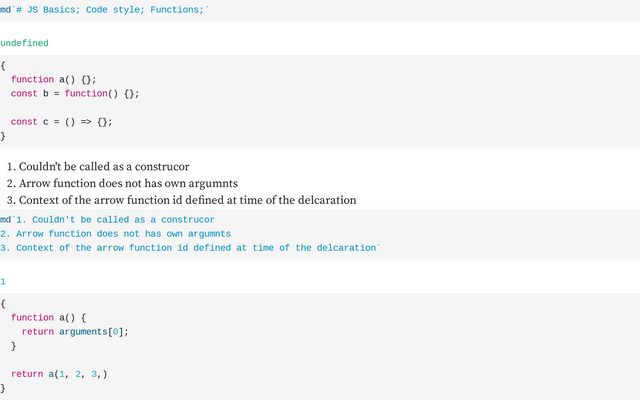The height and width of the screenshot is (400, 640).
Task: Click the markdown title cell 'JS Basics; Code style; Functions;'
Action: pos(104,10)
